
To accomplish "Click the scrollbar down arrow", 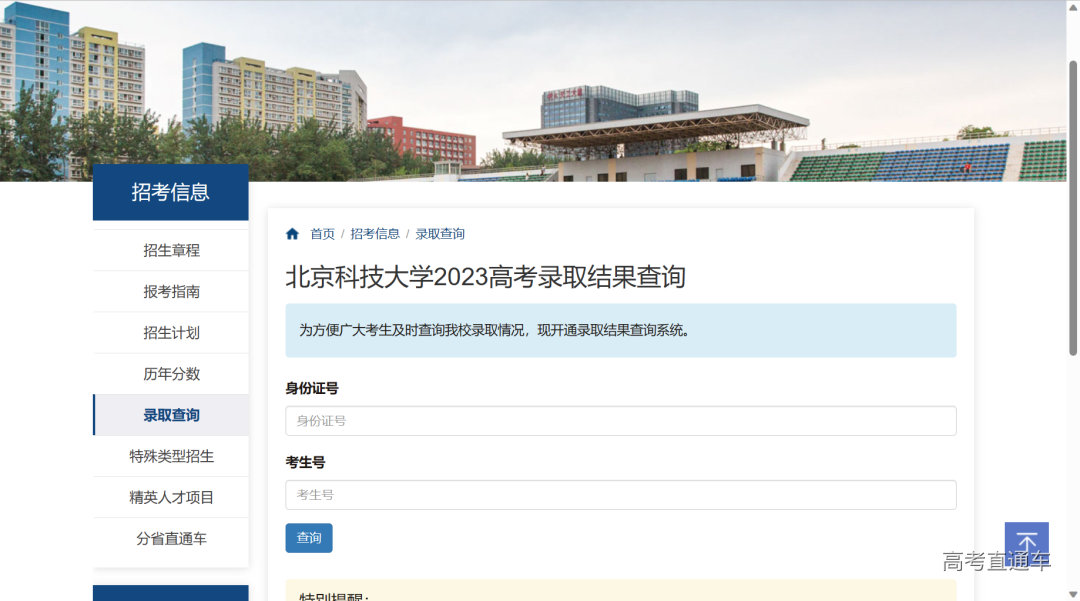I will [x=1073, y=593].
